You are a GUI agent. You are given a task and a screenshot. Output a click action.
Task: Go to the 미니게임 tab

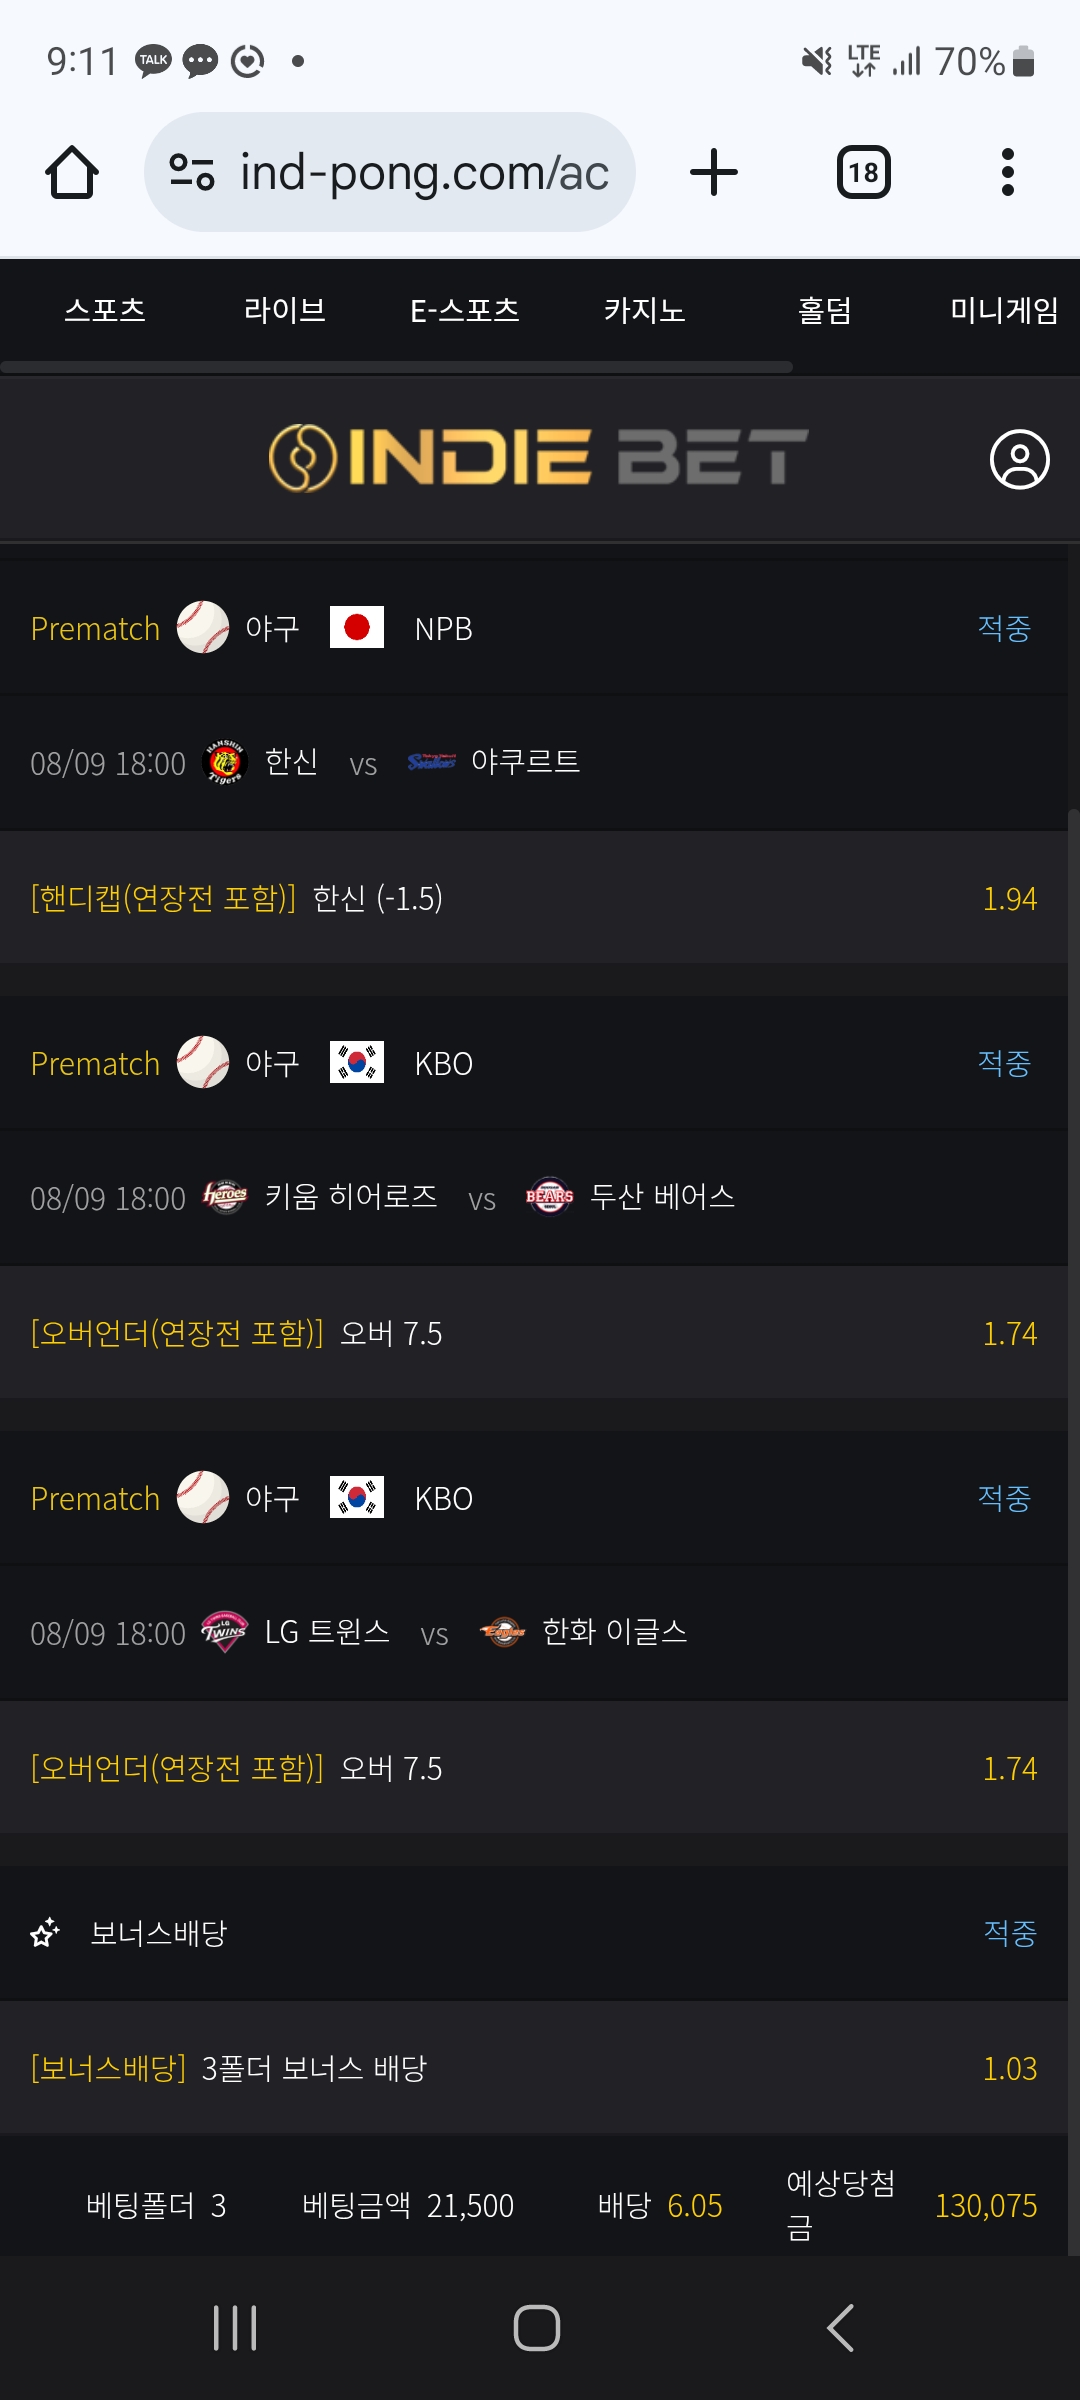(x=1005, y=310)
